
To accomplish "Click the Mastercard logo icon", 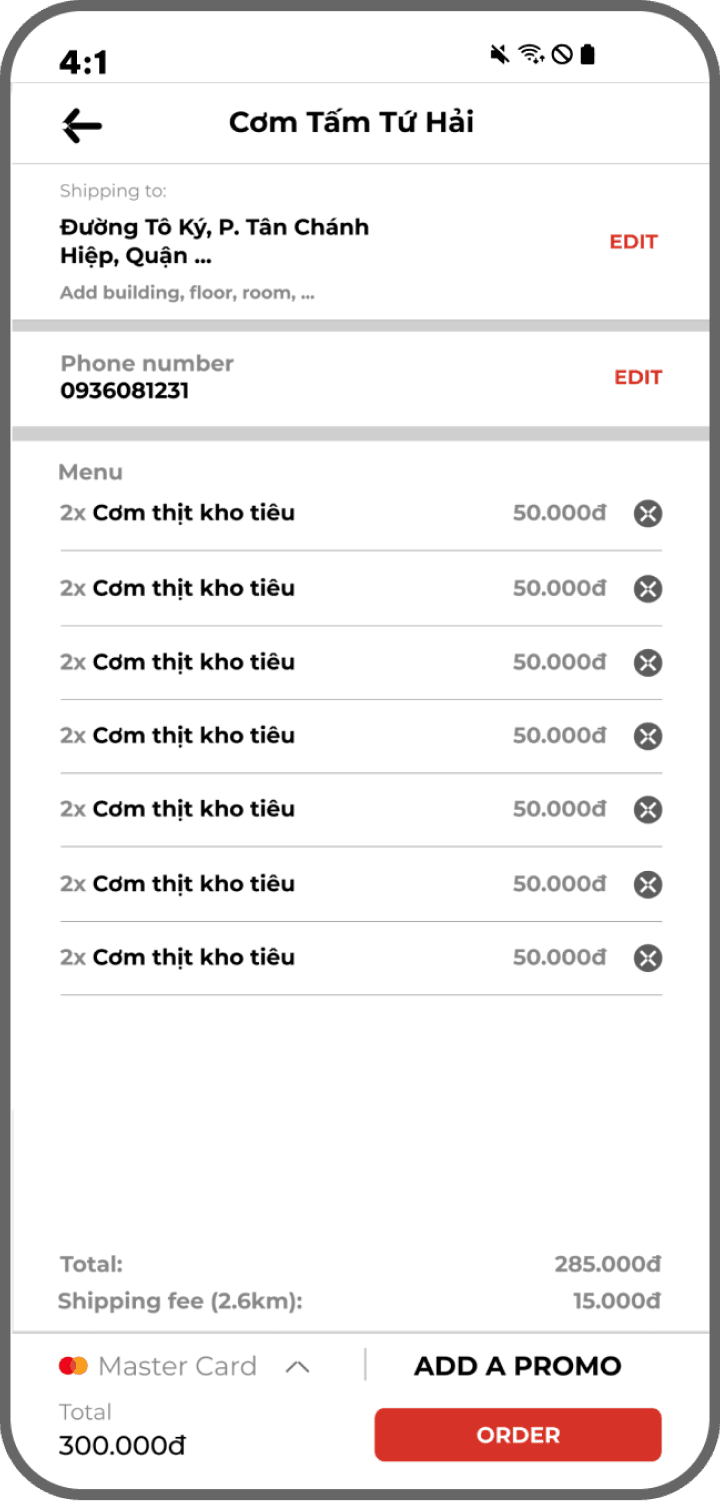I will click(73, 1366).
